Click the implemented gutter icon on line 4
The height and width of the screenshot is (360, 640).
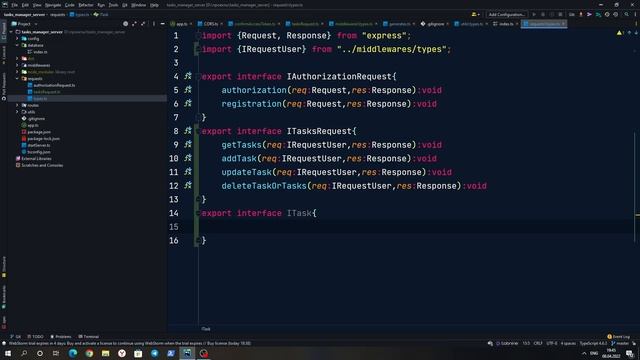[x=188, y=76]
